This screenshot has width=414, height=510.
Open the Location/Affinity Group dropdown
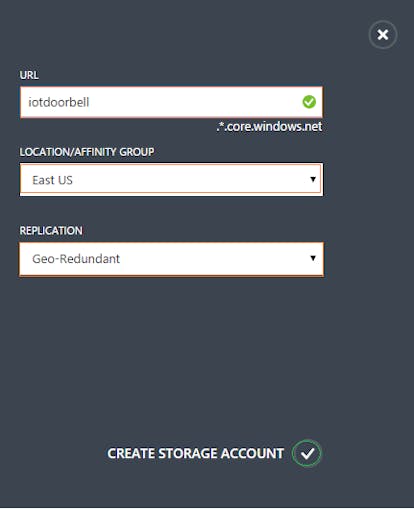pos(171,179)
